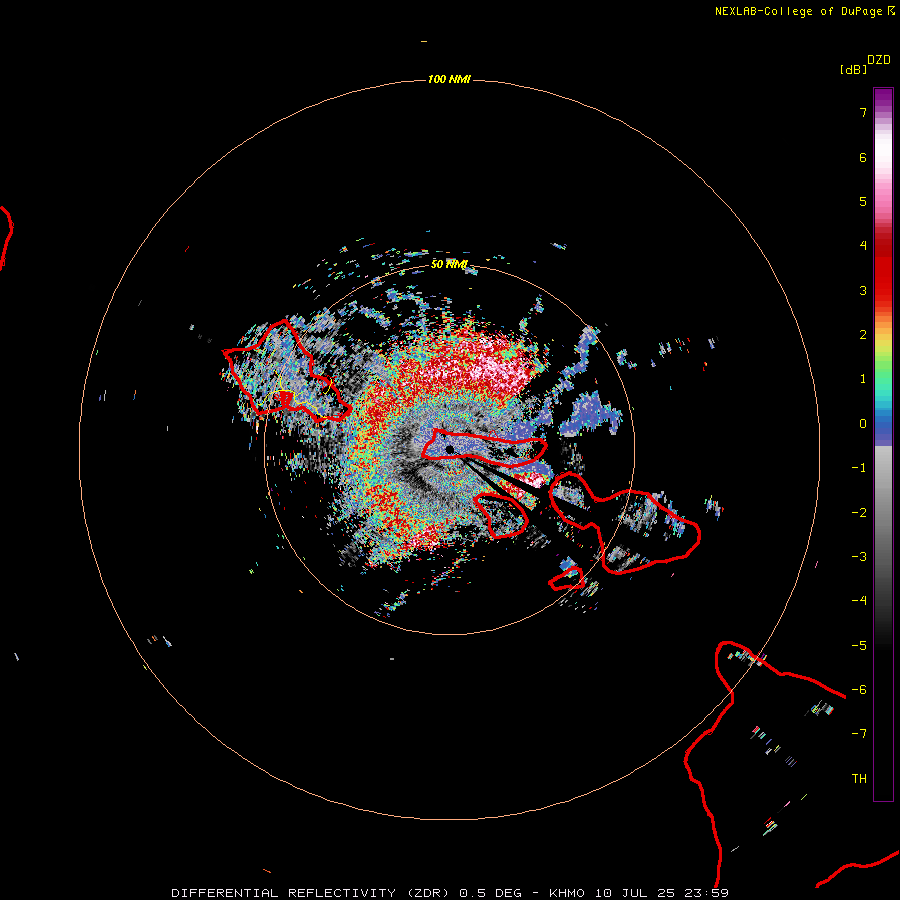Image resolution: width=900 pixels, height=900 pixels.
Task: Click the -5 dB scale tick label
Action: pos(859,646)
